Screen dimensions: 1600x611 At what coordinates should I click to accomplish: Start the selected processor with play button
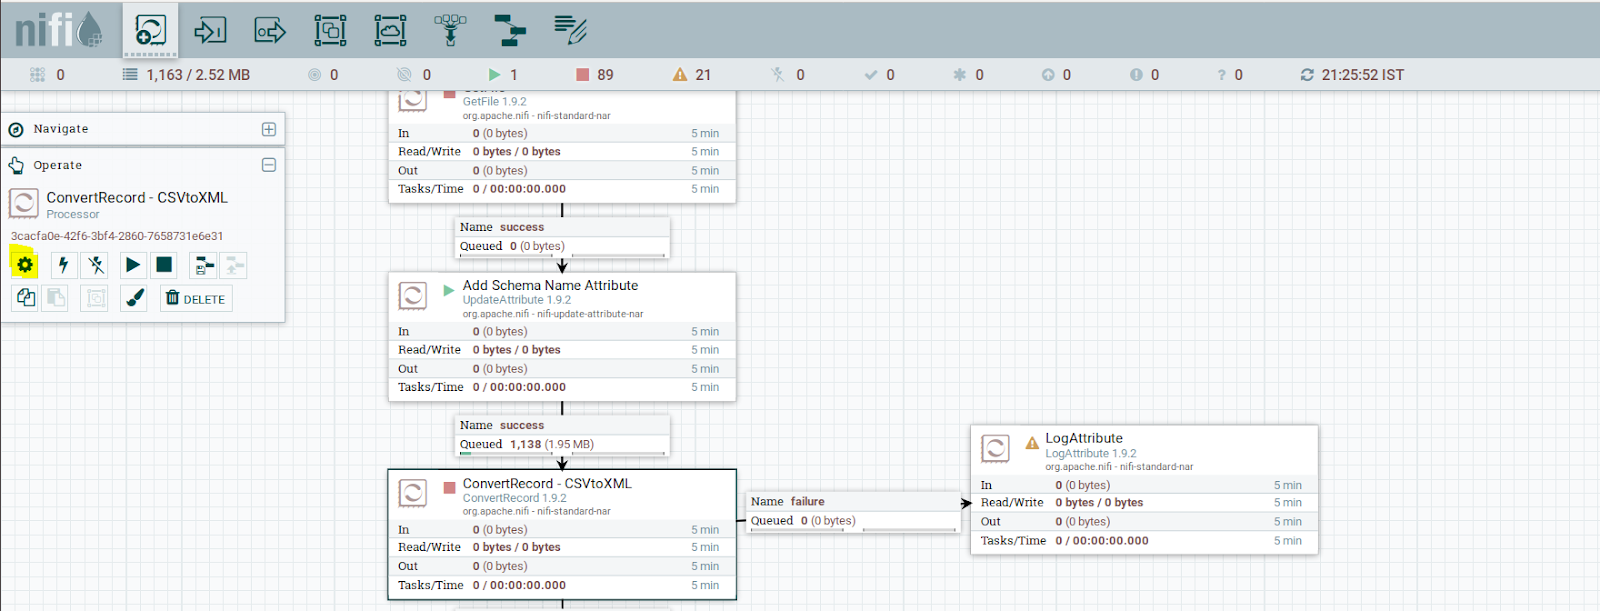click(x=132, y=265)
